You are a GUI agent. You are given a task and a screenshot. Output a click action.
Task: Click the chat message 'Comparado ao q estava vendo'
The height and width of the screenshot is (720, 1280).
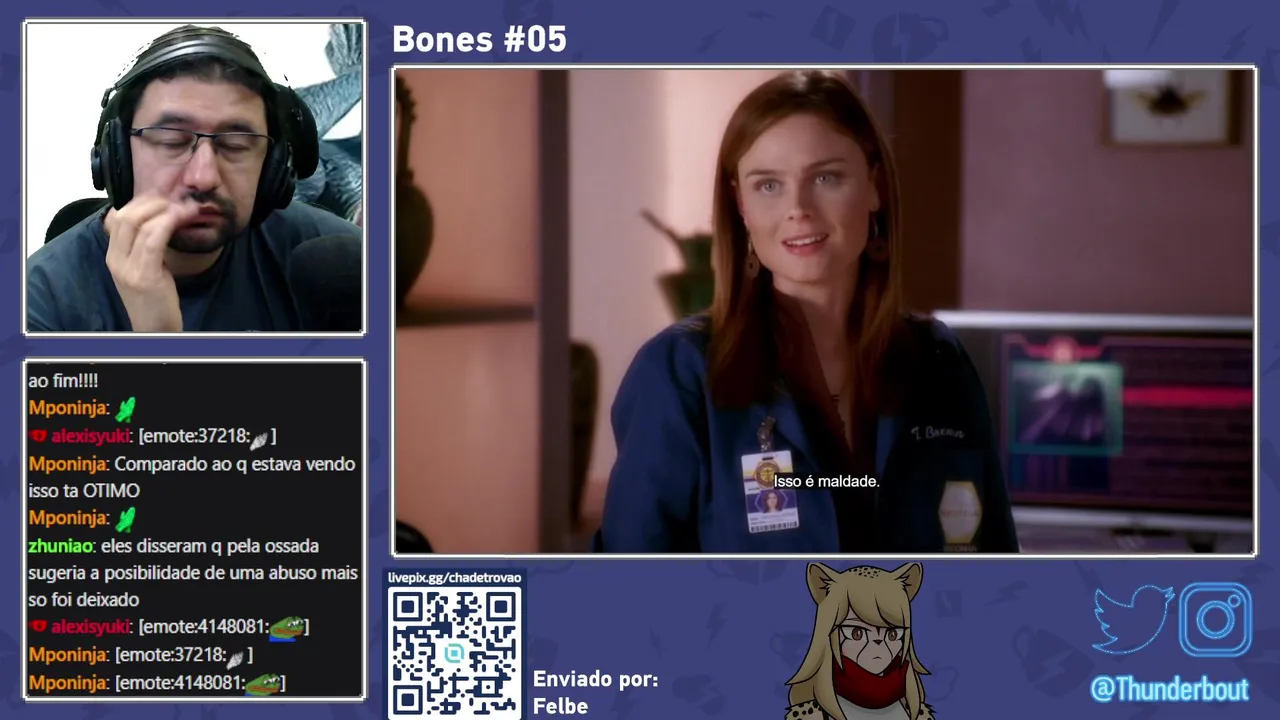(235, 464)
